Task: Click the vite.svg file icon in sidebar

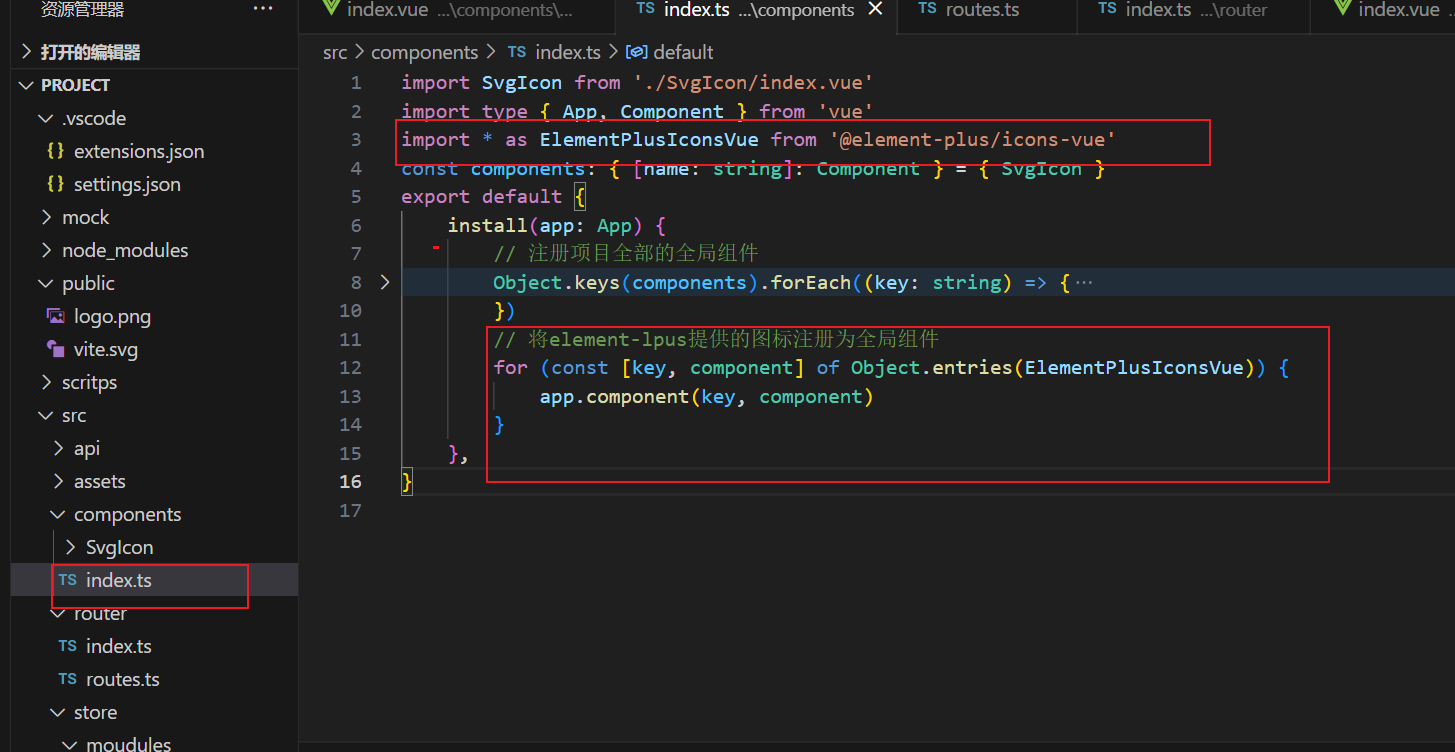Action: point(56,349)
